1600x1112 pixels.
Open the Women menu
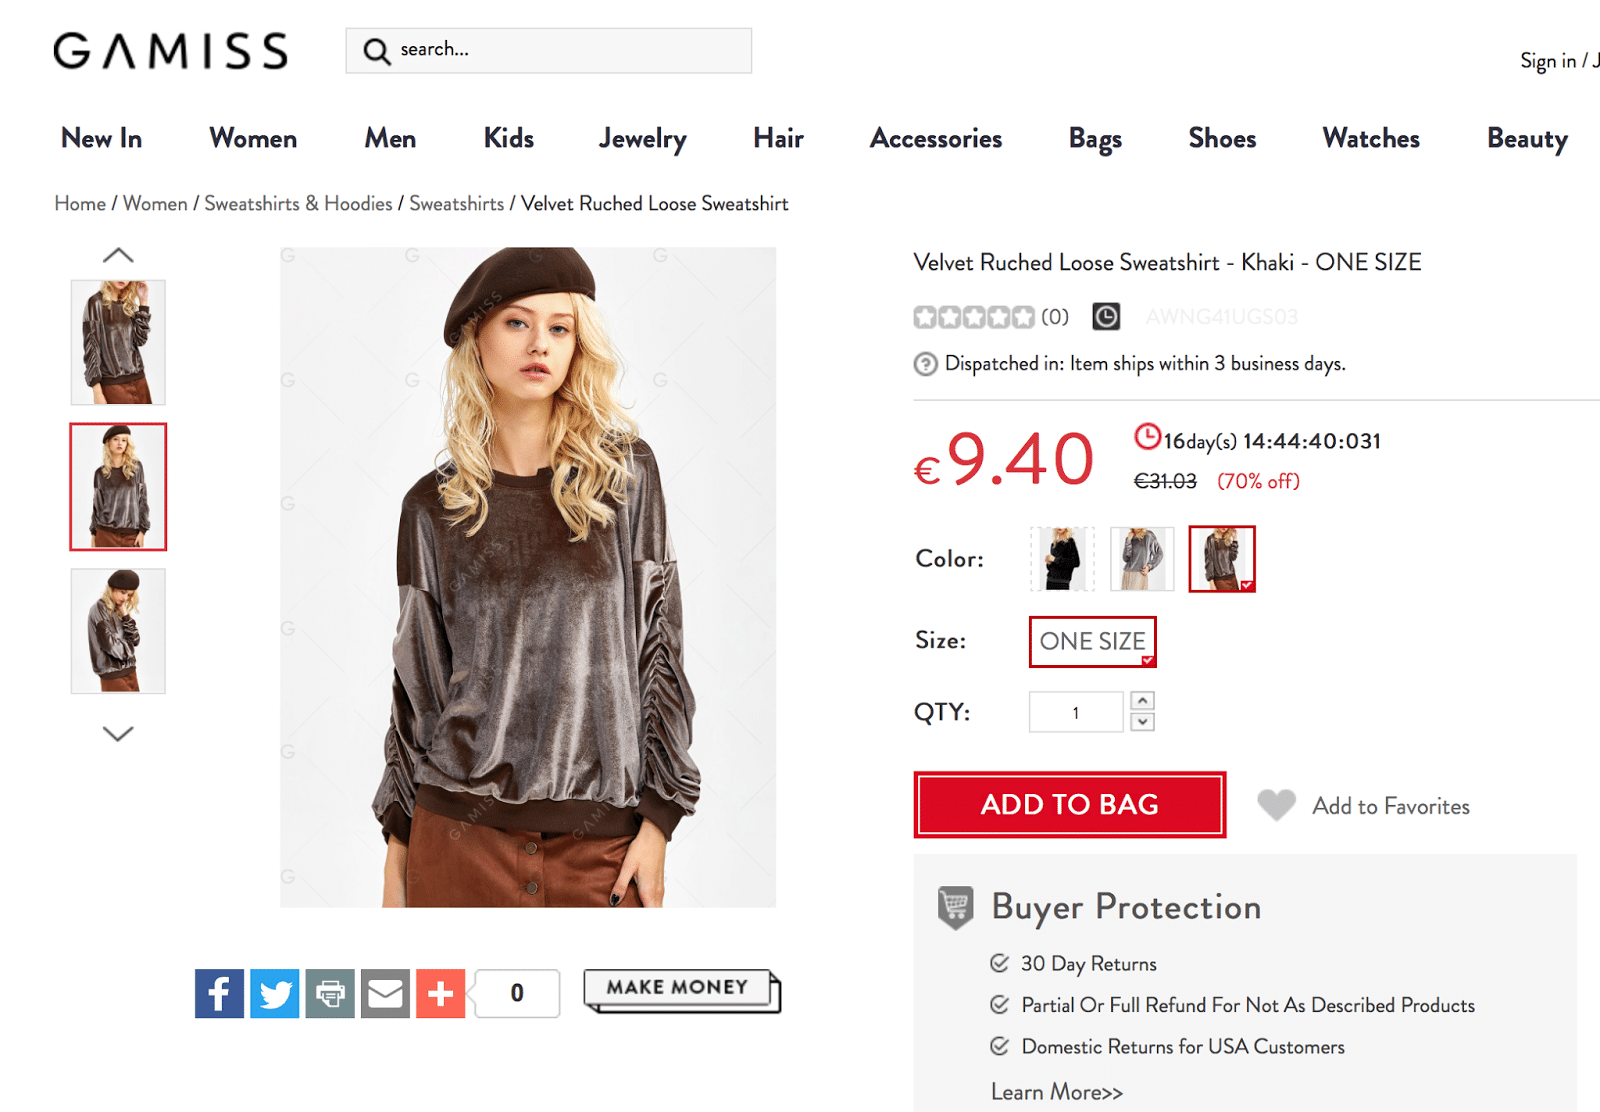click(253, 139)
